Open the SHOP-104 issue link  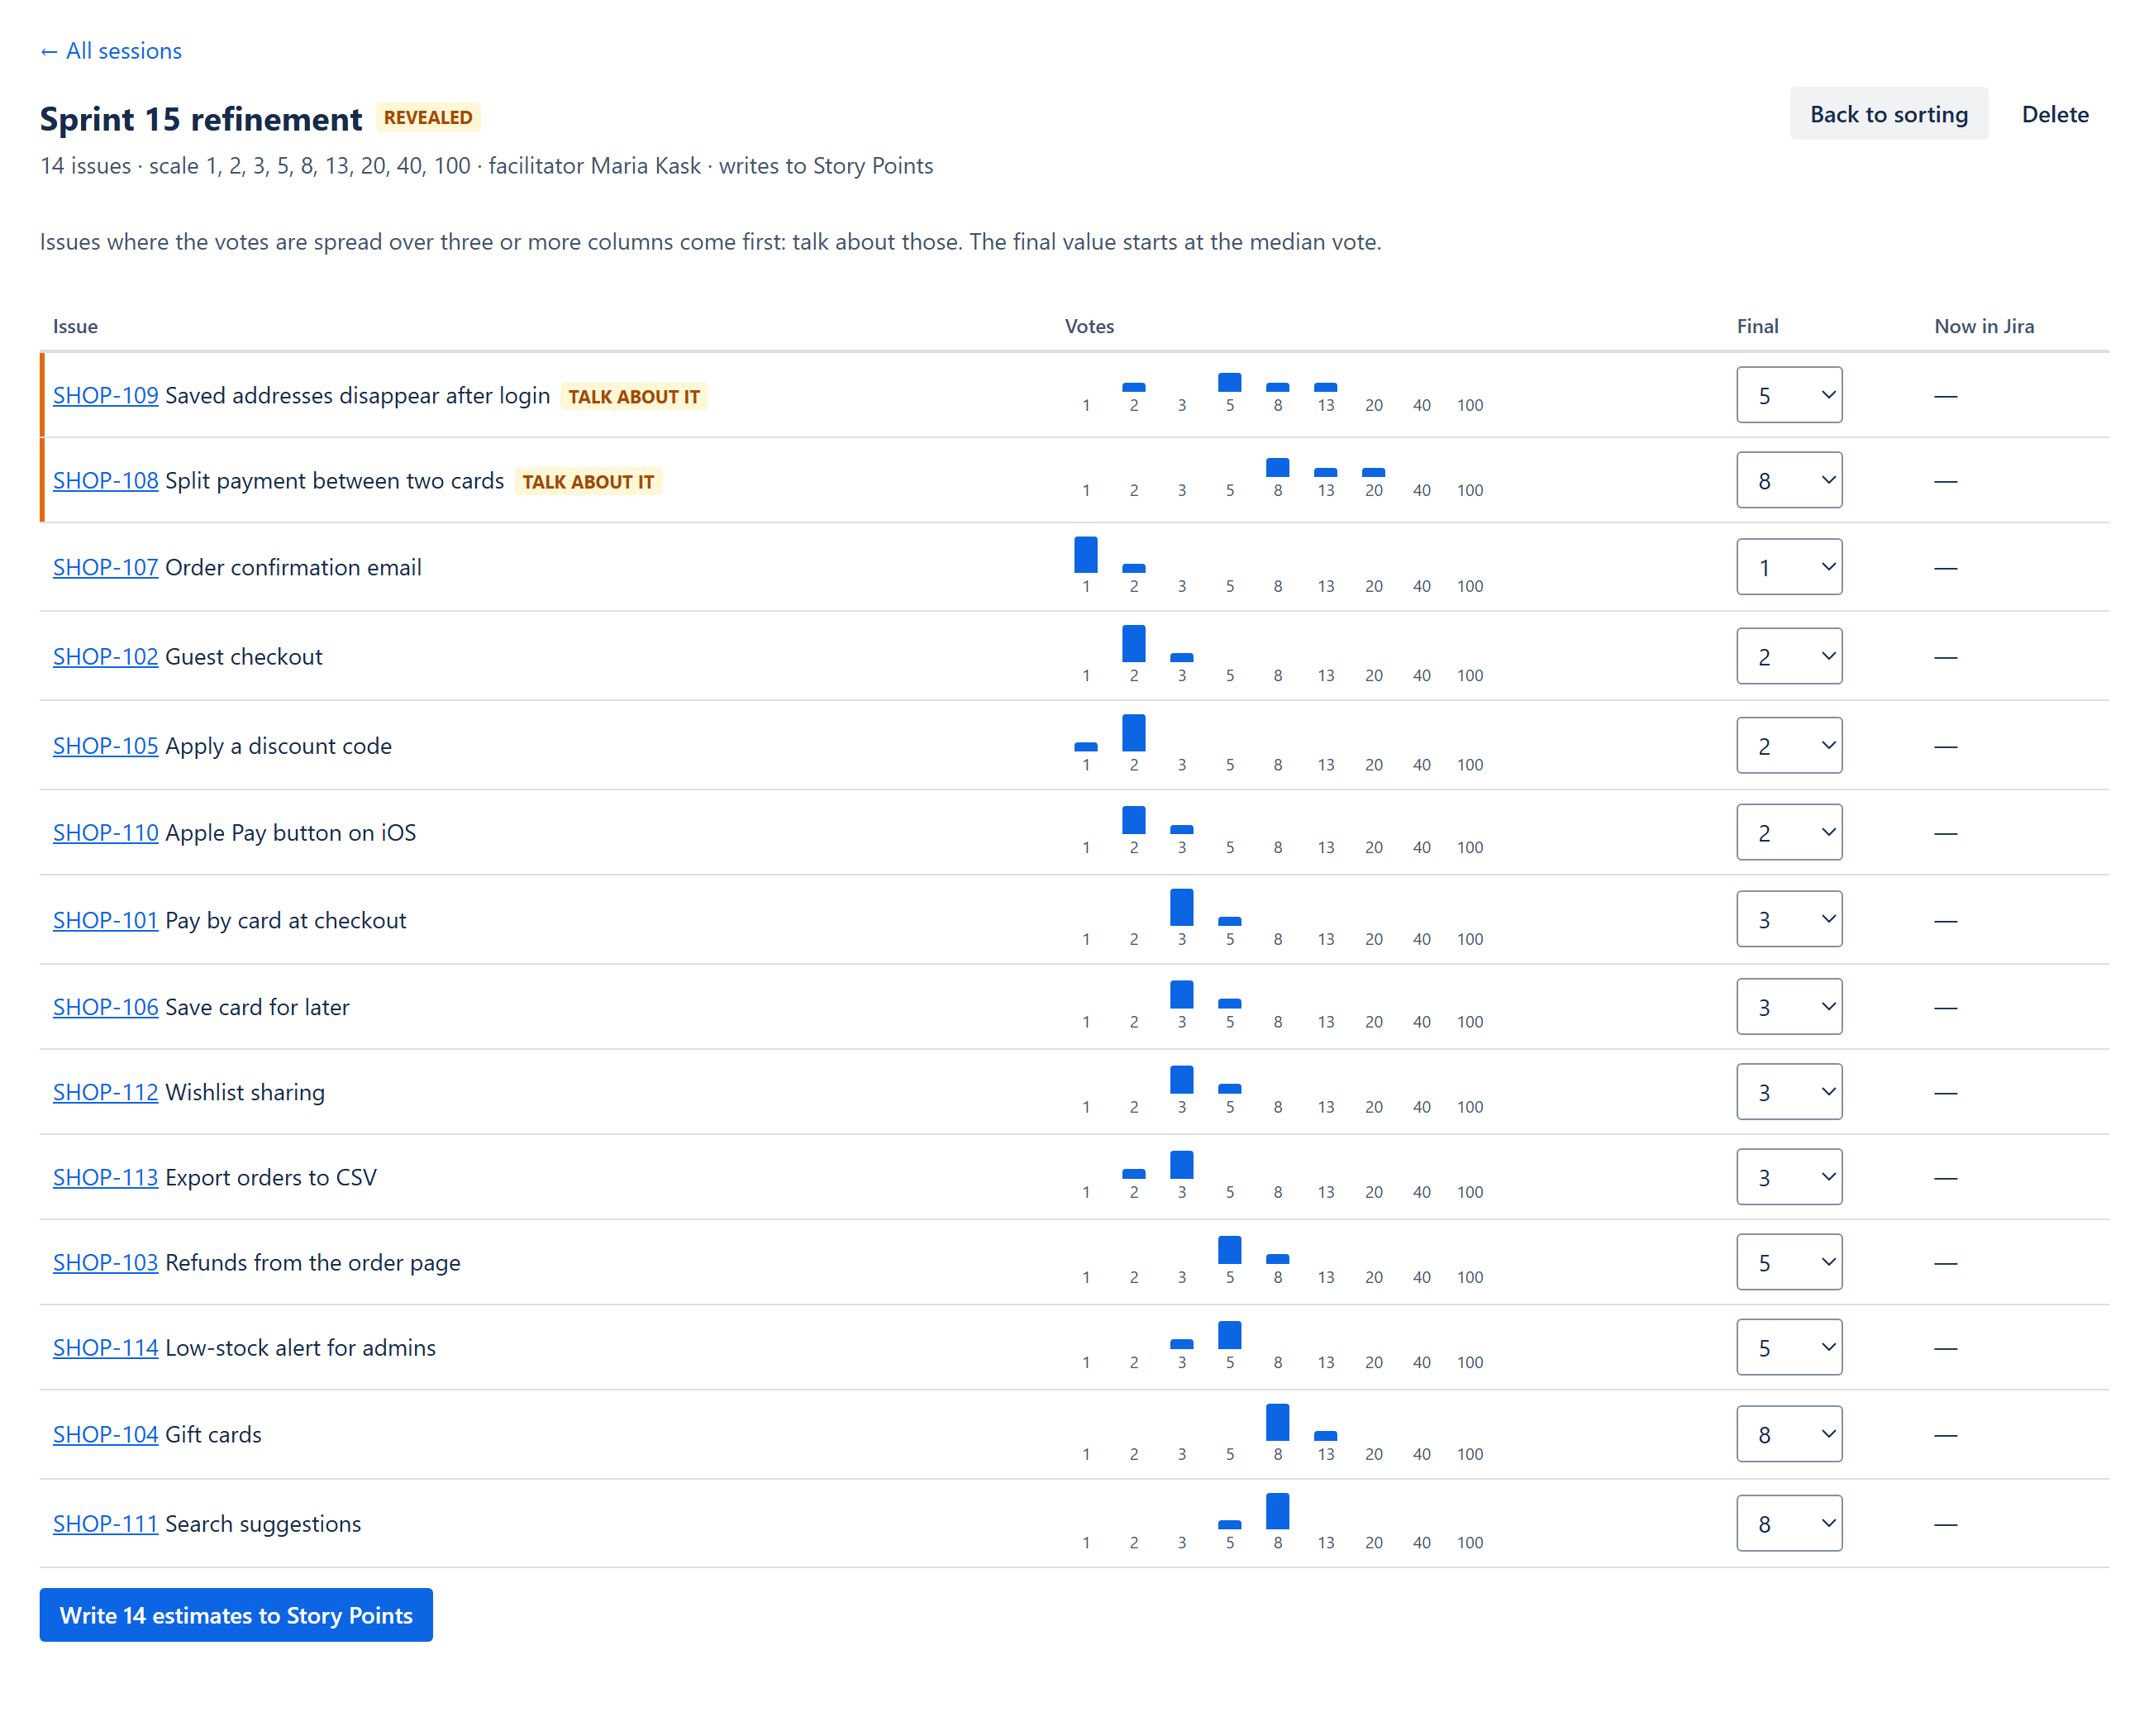click(x=105, y=1434)
